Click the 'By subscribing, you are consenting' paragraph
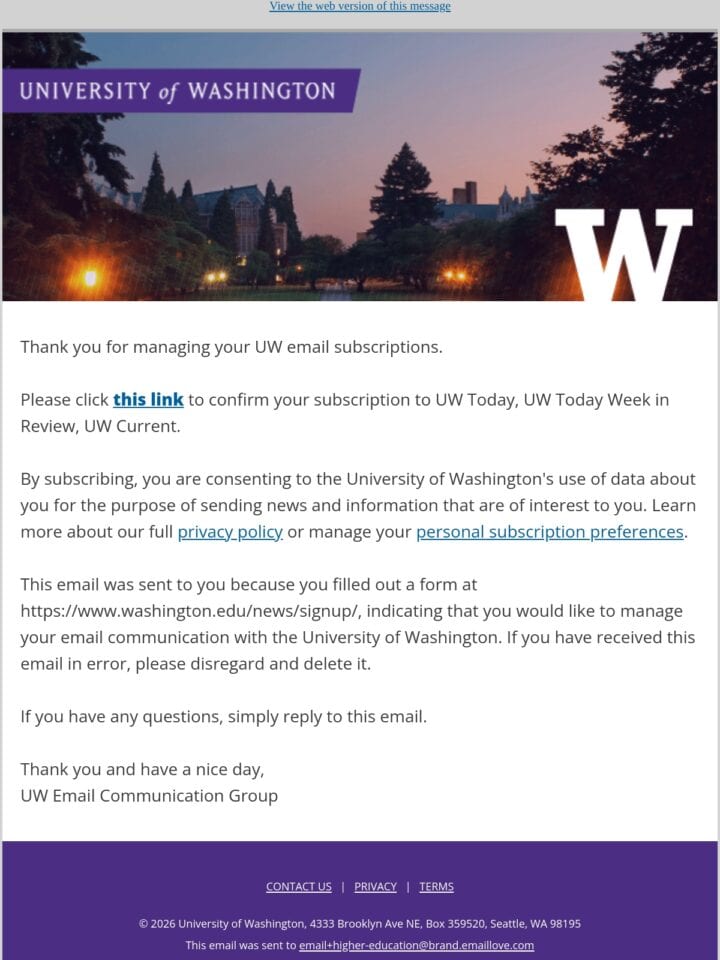This screenshot has height=960, width=720. coord(358,506)
